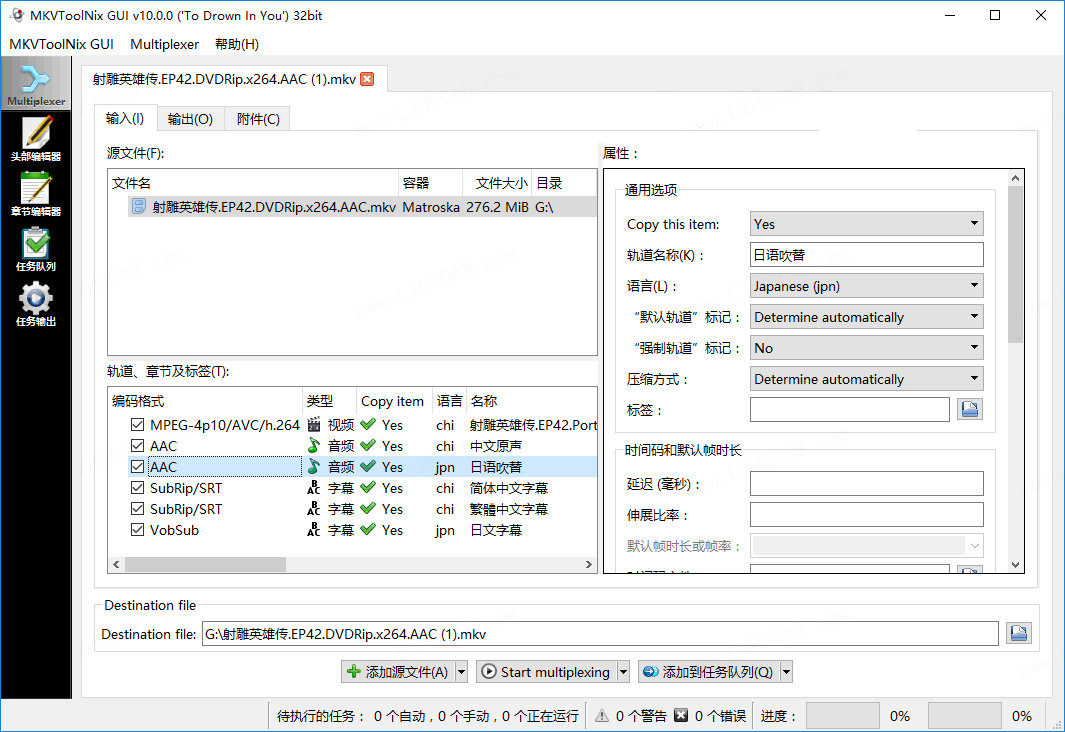Click the warning triangle icon in status bar
The width and height of the screenshot is (1065, 732).
602,716
